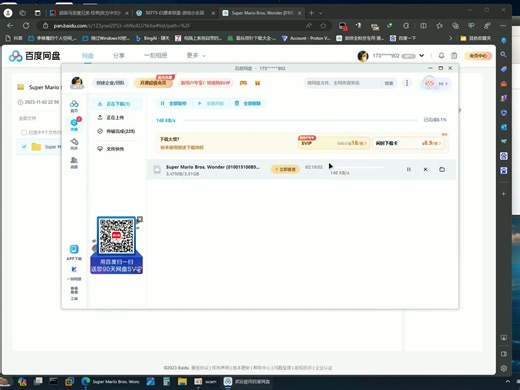Click the create enterprise/team button
Viewport: 520px width, 390px height.
[x=110, y=83]
